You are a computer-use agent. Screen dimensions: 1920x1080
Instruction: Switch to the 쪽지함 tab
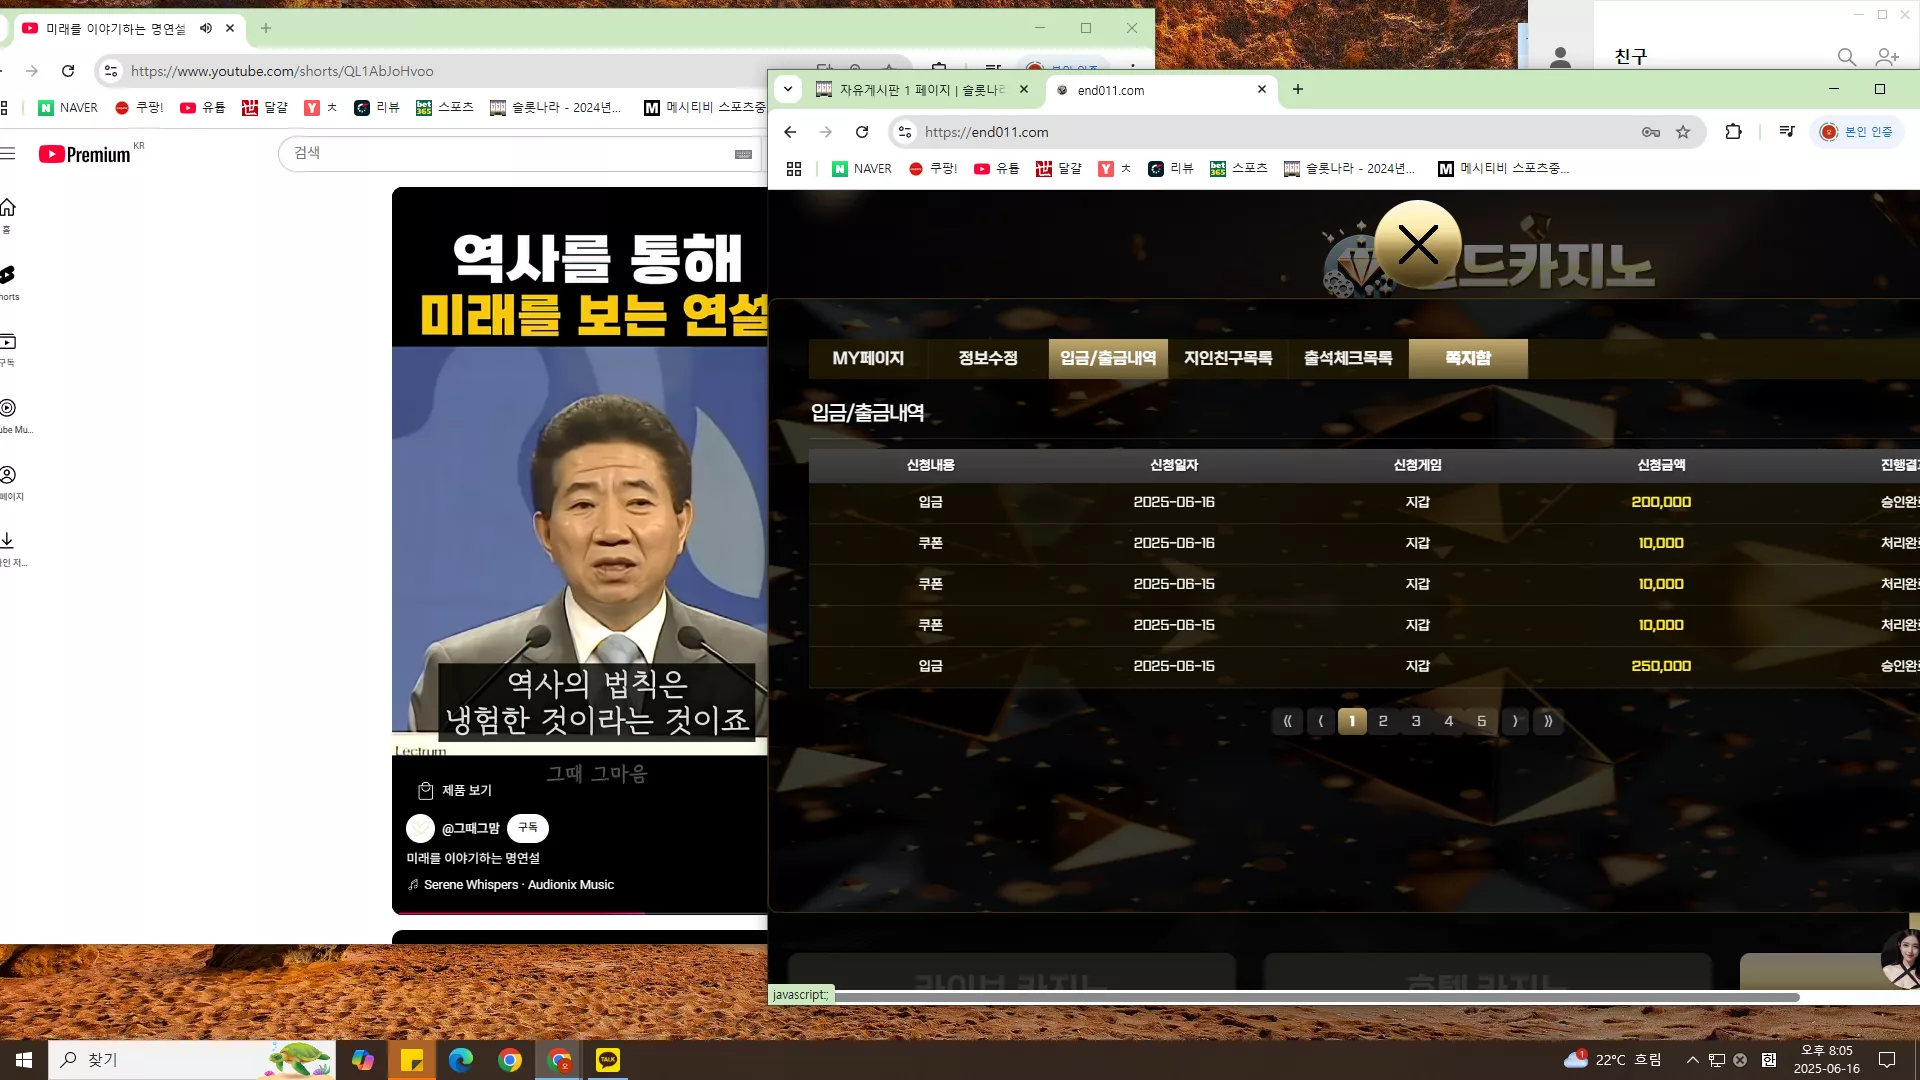[1468, 358]
